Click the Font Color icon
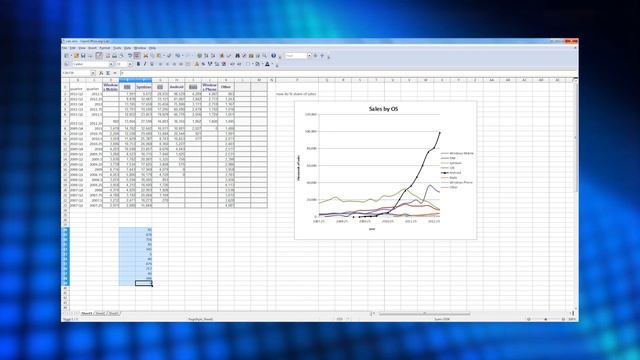The height and width of the screenshot is (360, 640). (x=267, y=64)
